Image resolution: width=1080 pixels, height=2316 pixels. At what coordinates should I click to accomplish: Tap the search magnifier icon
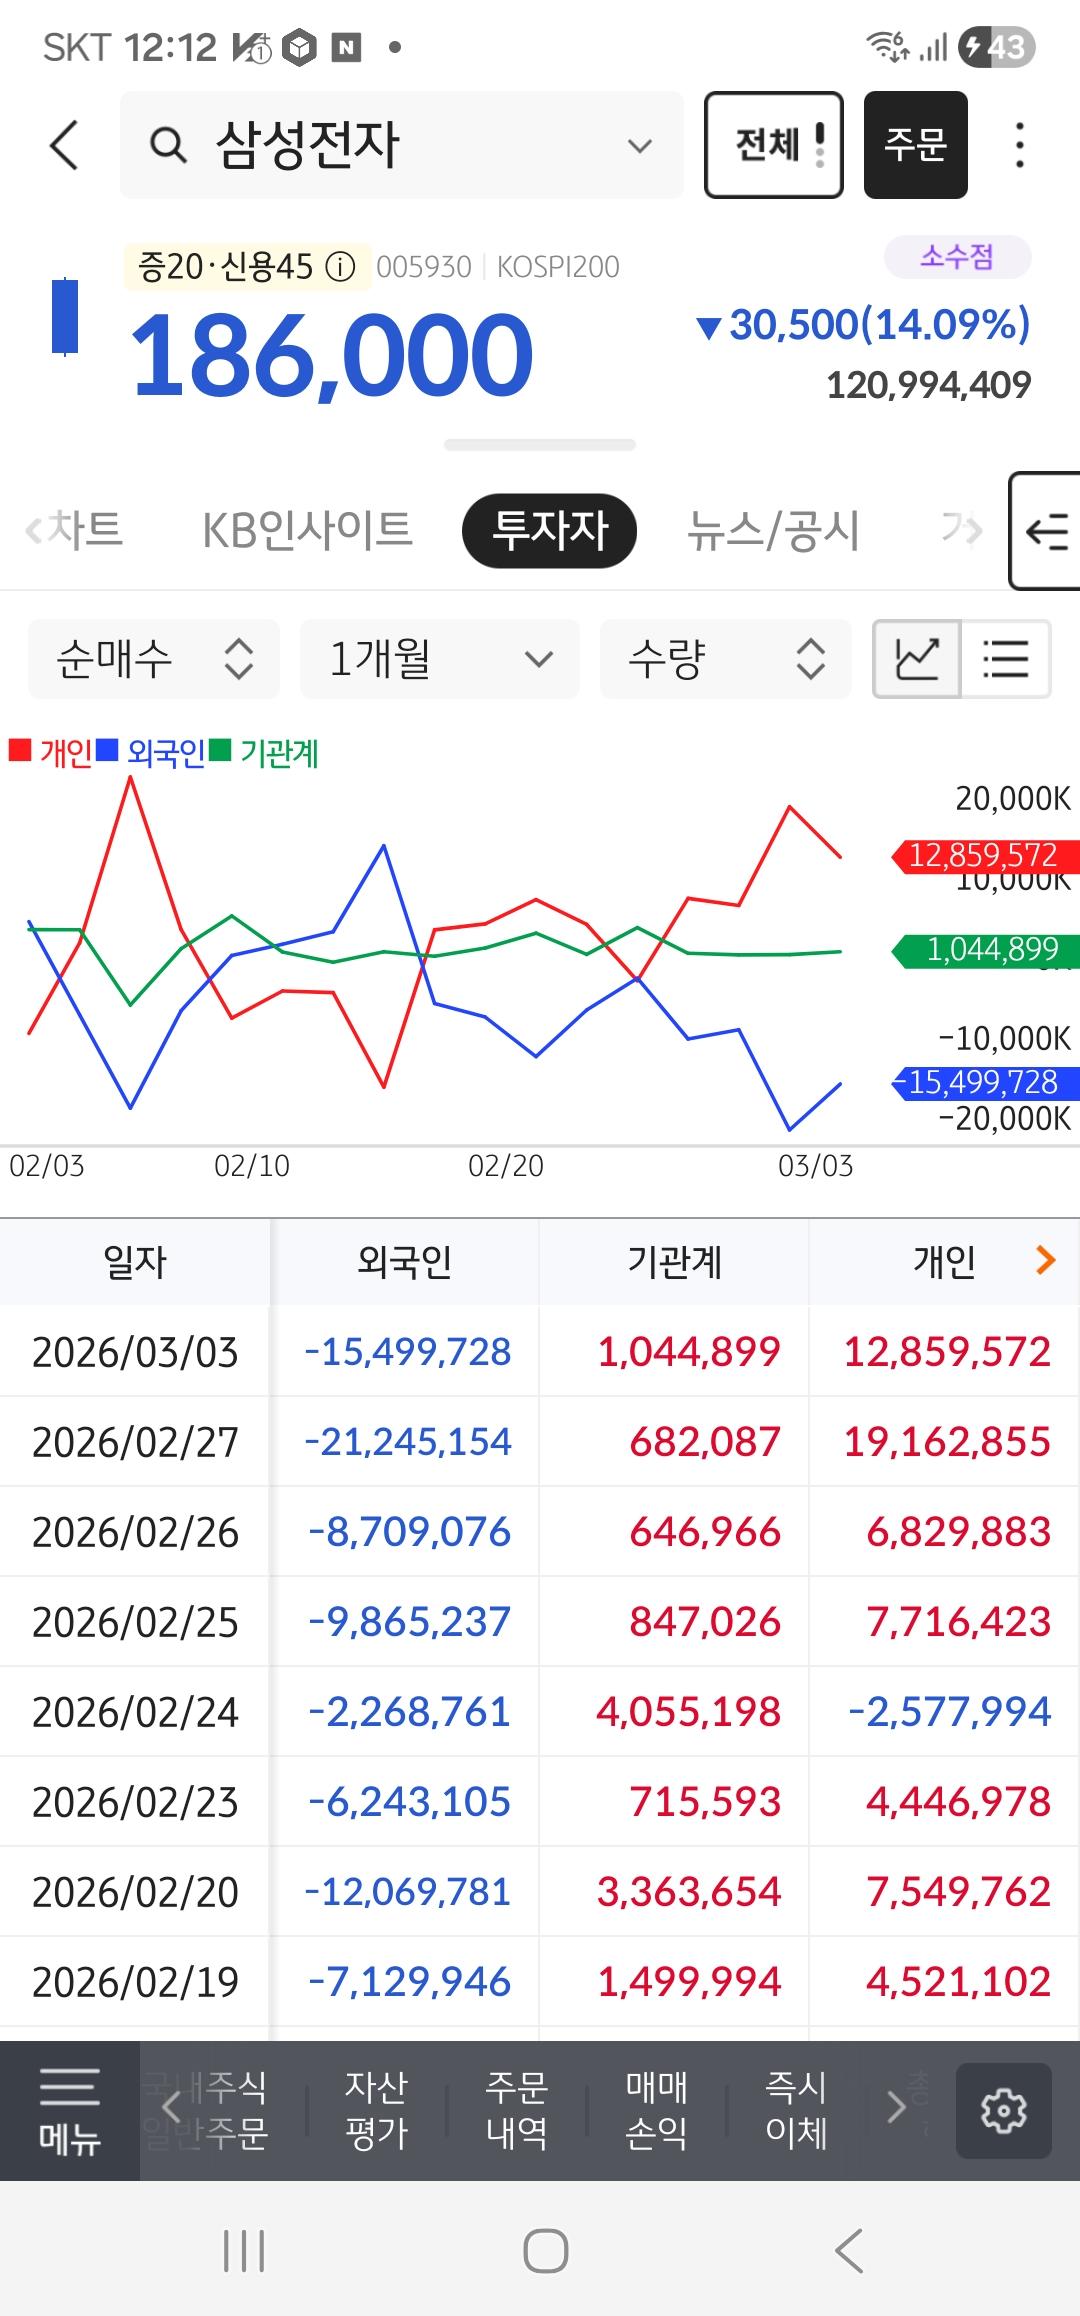point(168,146)
